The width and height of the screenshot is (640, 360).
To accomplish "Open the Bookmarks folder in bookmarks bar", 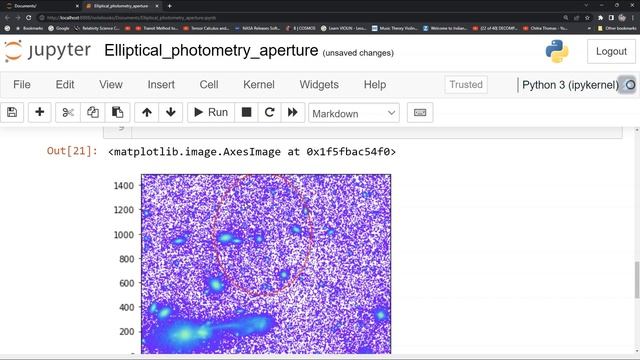I will click(29, 29).
